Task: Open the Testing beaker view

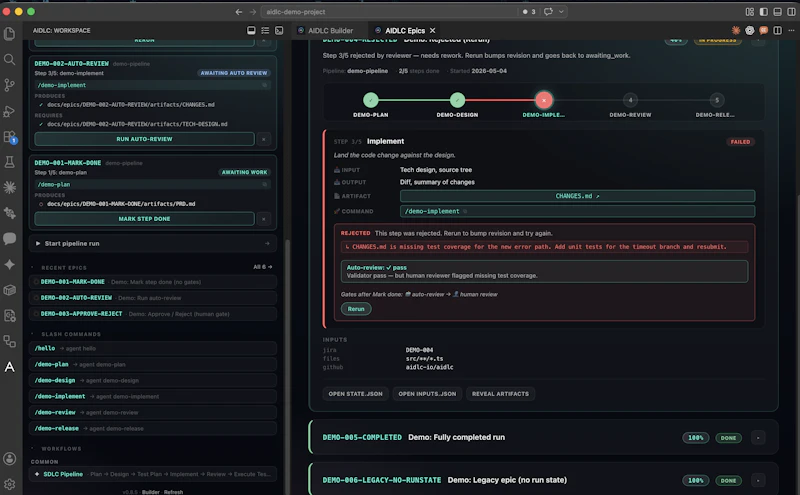Action: 10,162
